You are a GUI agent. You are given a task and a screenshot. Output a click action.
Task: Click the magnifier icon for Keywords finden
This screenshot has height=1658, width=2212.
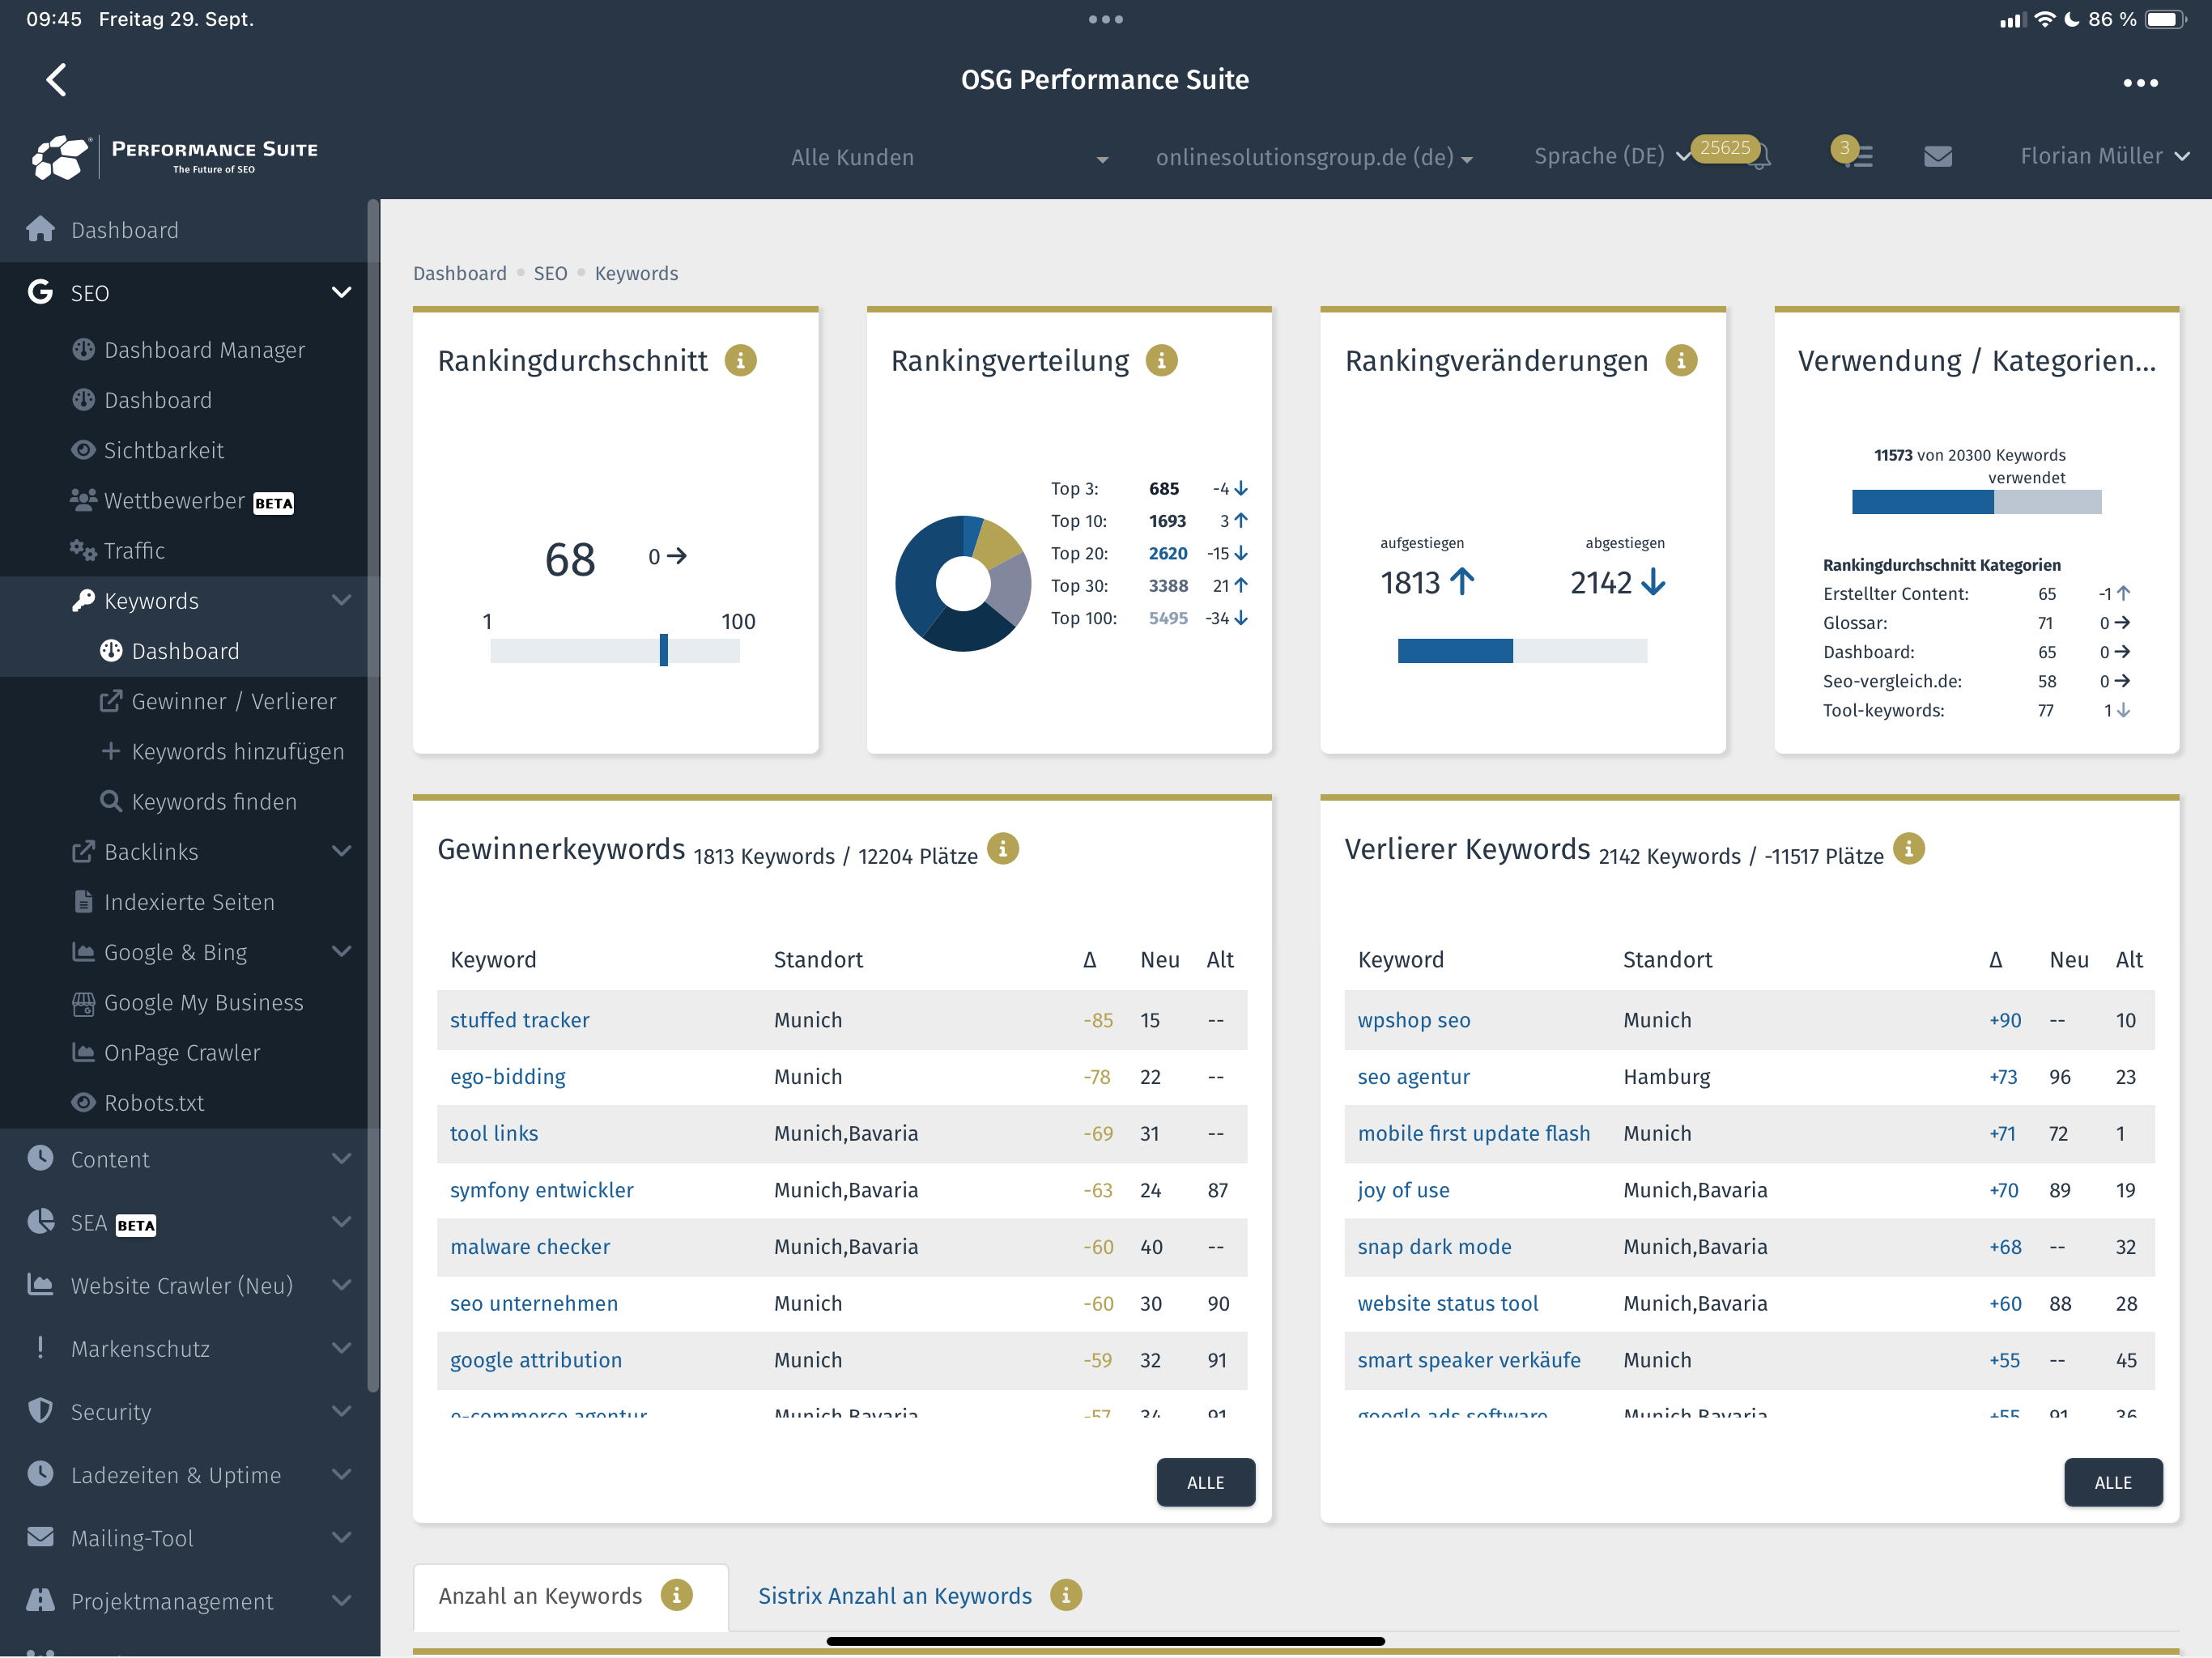click(111, 800)
